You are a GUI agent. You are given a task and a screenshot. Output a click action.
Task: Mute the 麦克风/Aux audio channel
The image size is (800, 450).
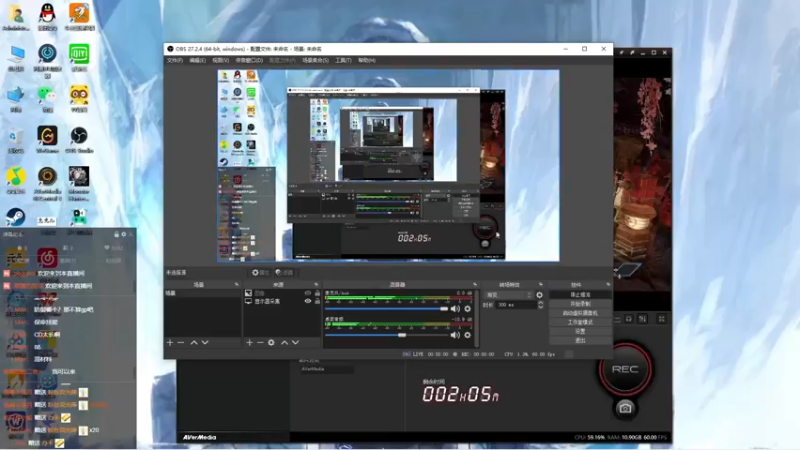[455, 309]
